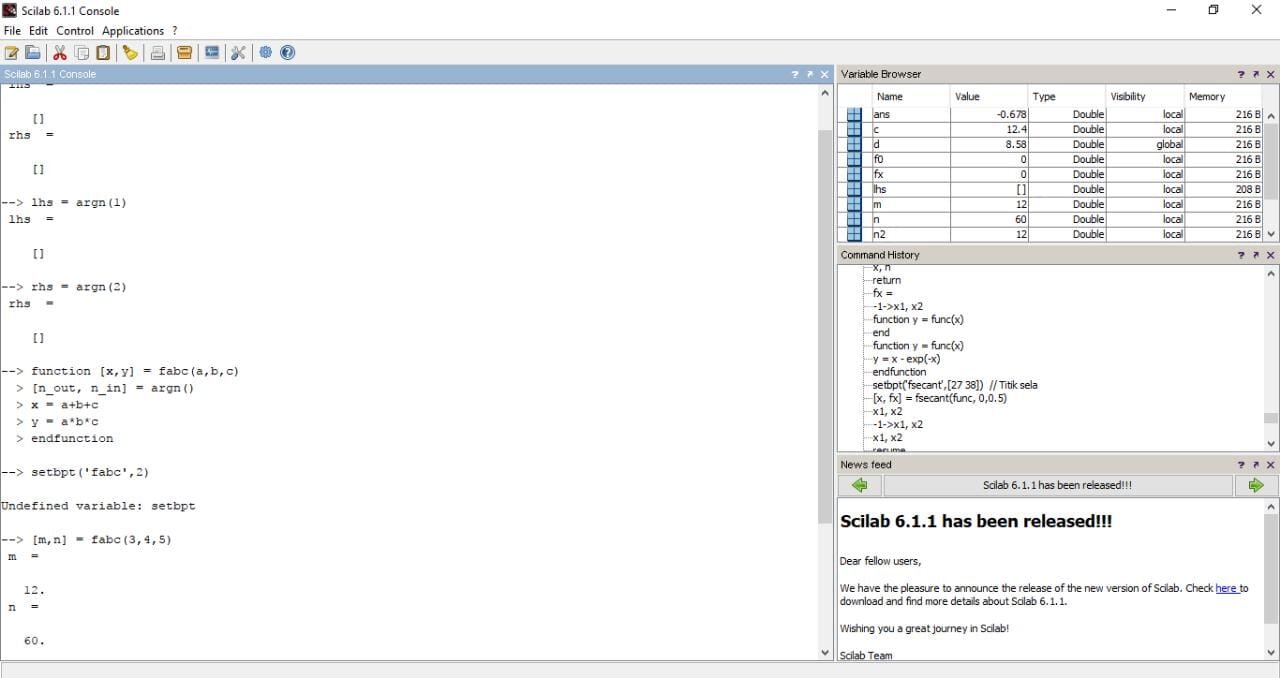Show help for the News feed panel
The height and width of the screenshot is (678, 1280).
click(x=1241, y=465)
